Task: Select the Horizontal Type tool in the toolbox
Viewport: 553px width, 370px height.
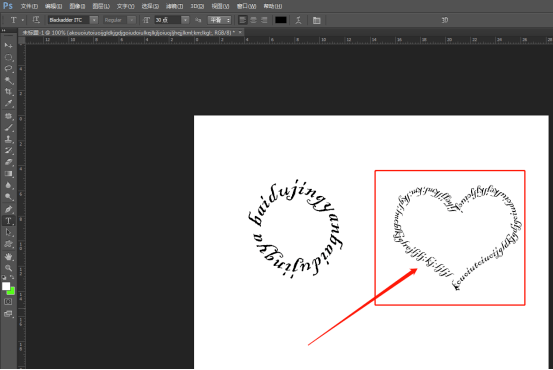Action: [x=8, y=221]
